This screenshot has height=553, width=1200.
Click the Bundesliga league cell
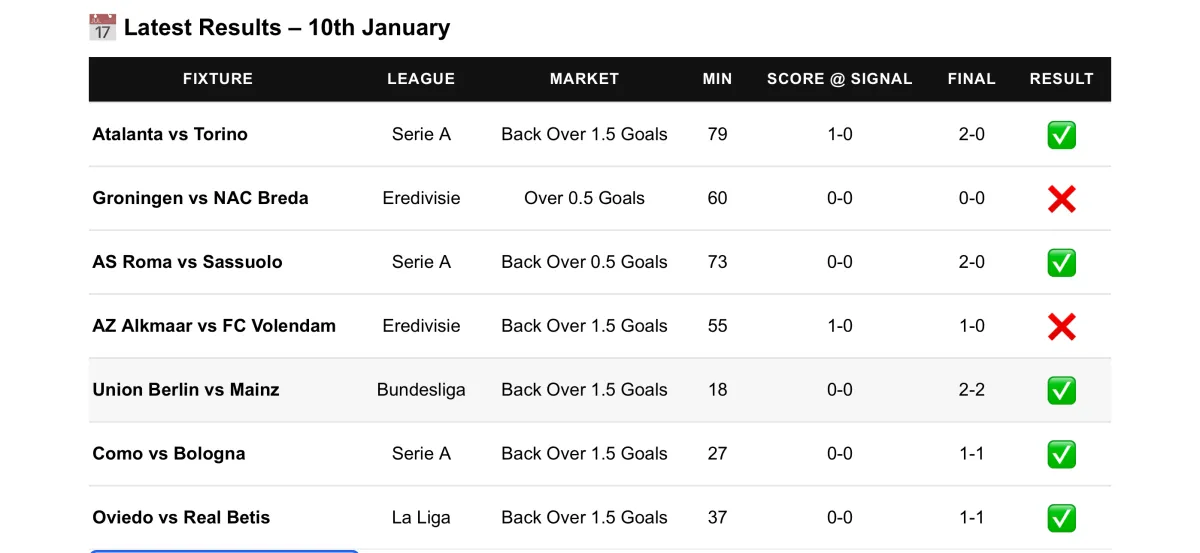pos(421,390)
